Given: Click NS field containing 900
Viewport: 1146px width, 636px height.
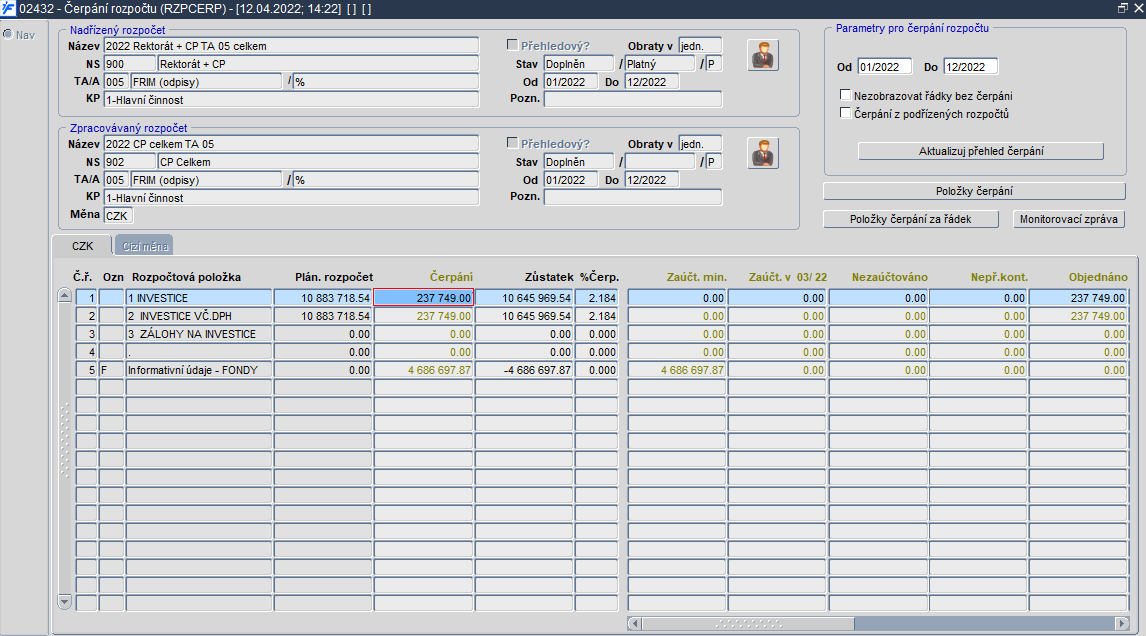Looking at the screenshot, I should [129, 64].
